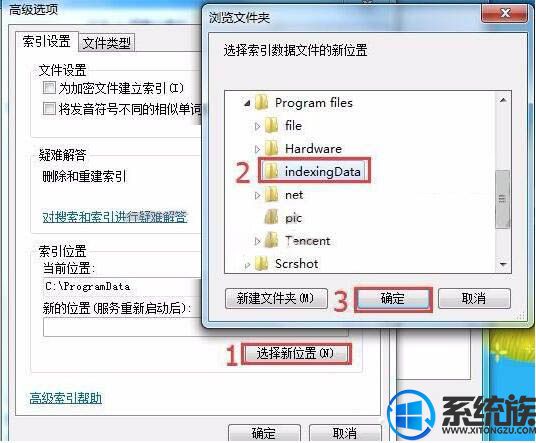Open 对搜索和索引进行疑难解答 link
Screen dimensions: 536x443
tap(115, 217)
